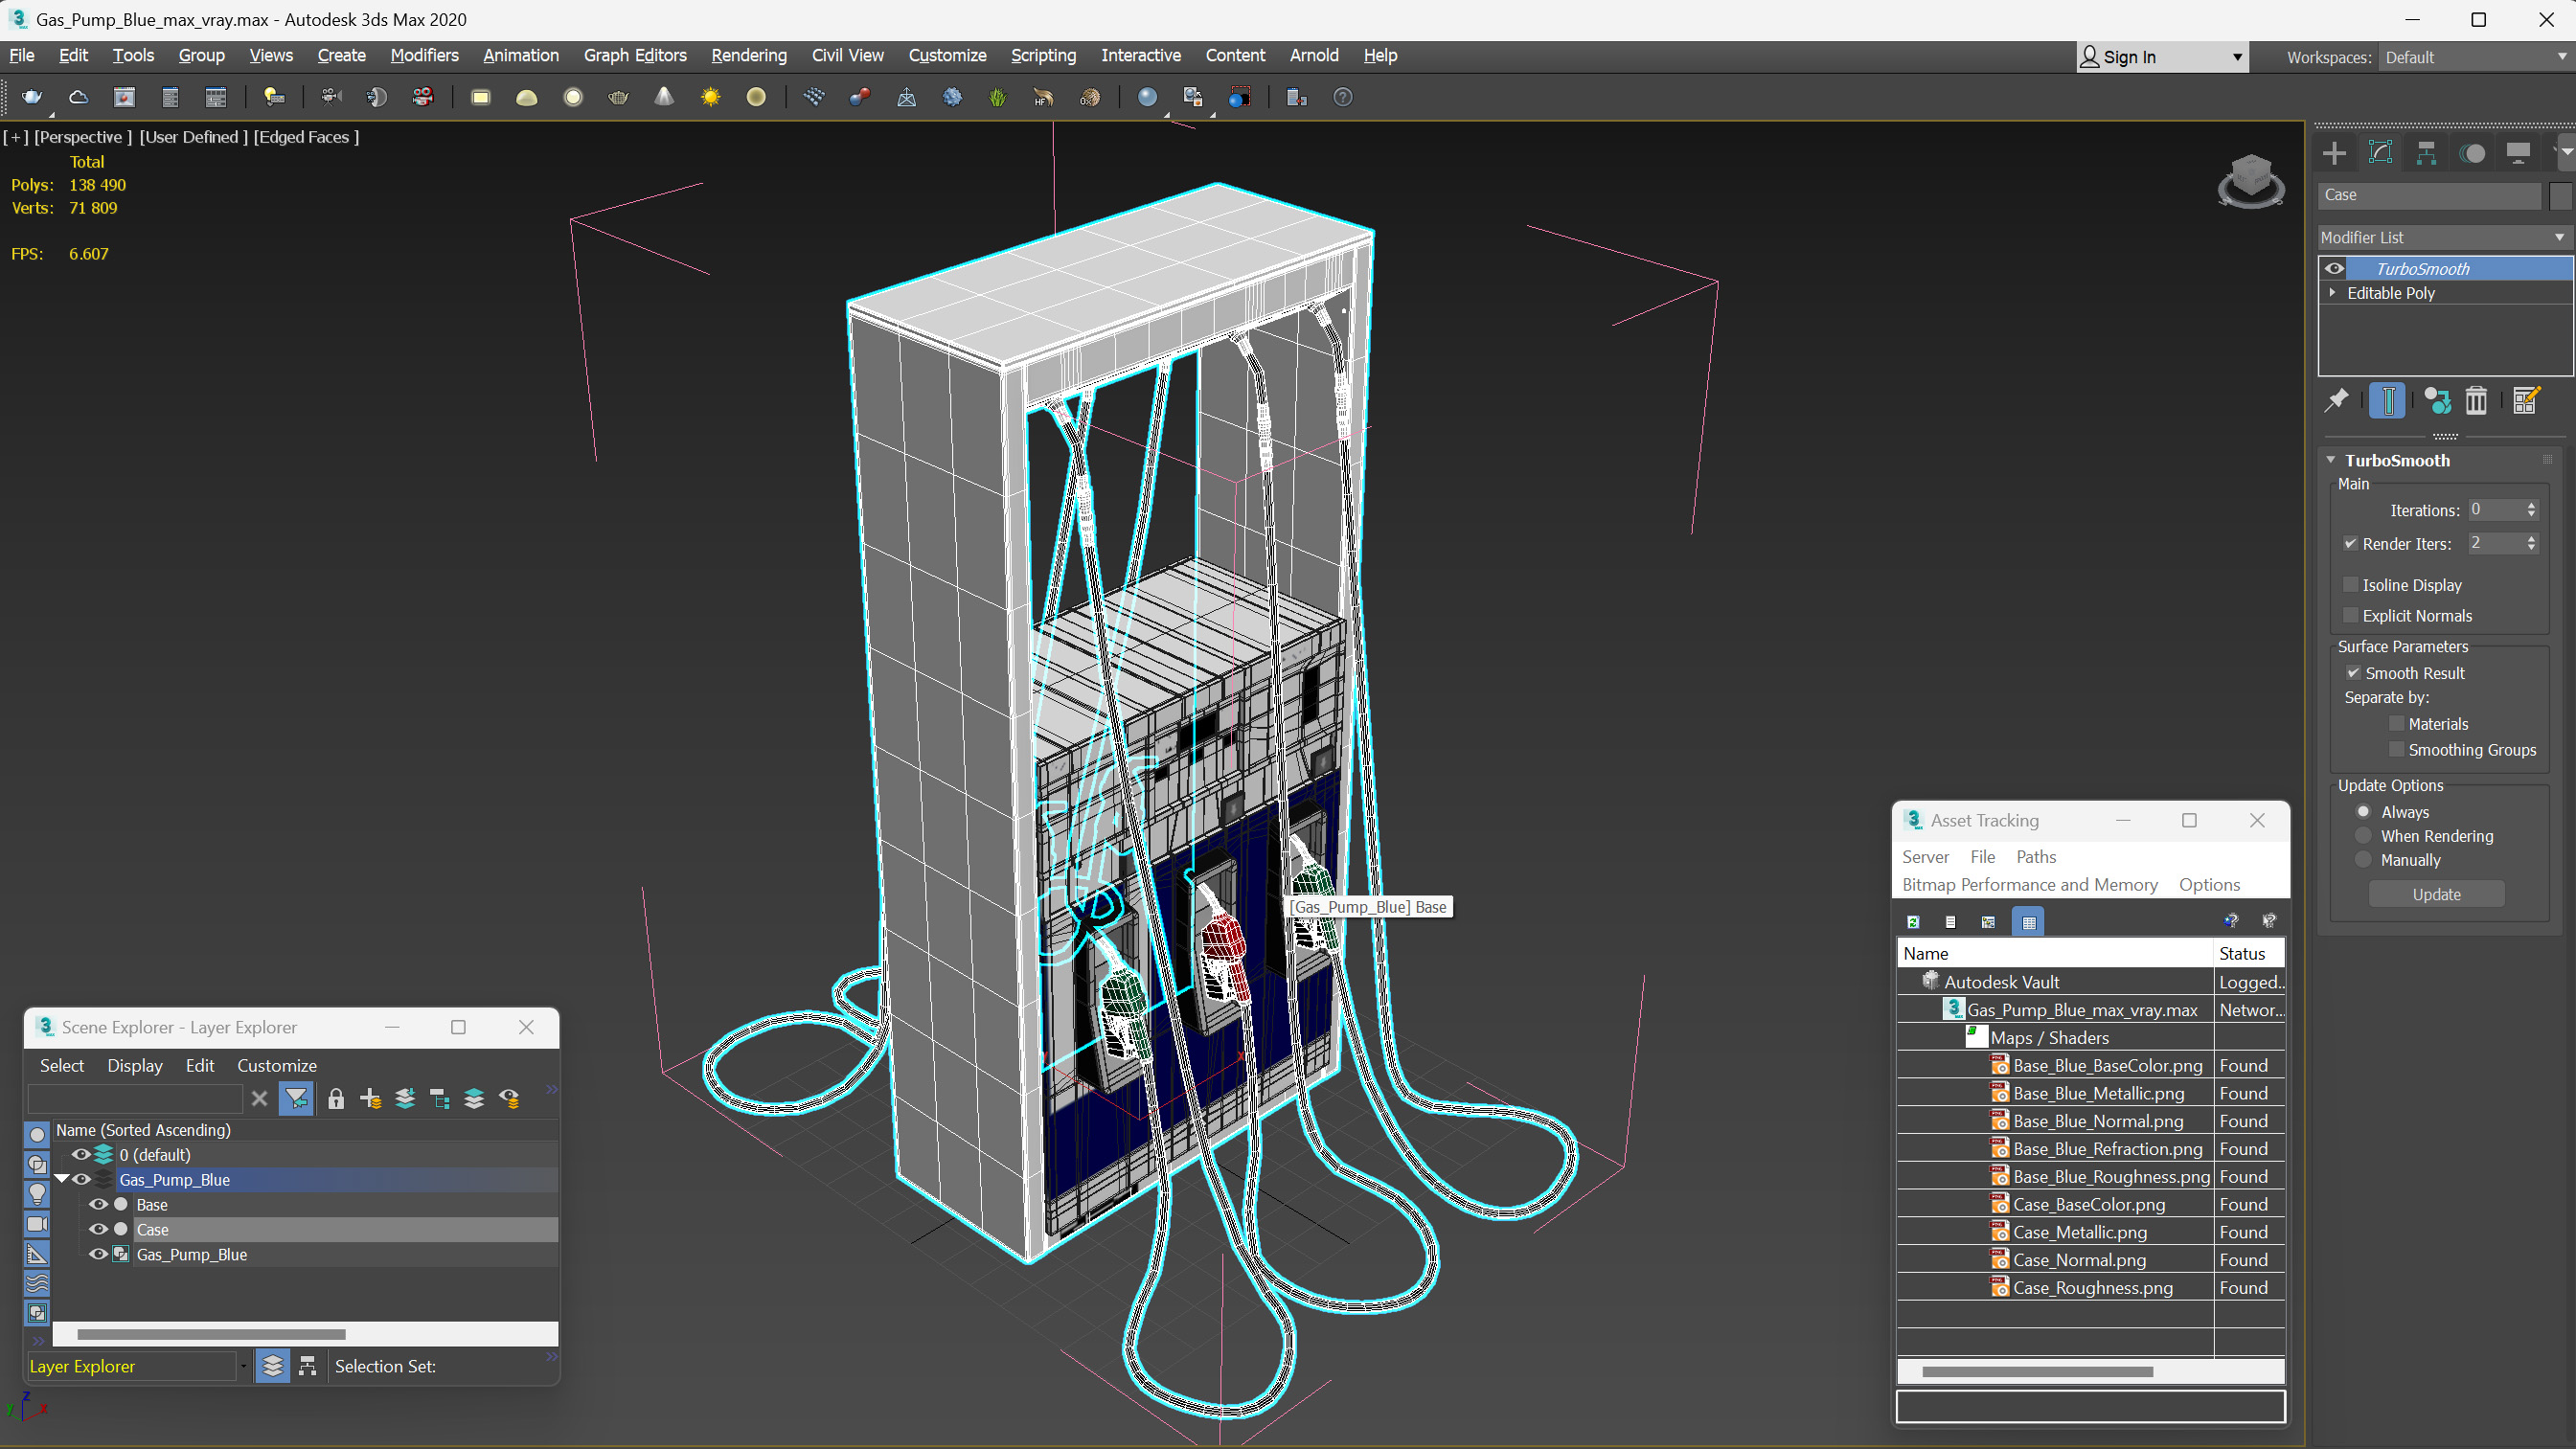This screenshot has height=1449, width=2576.
Task: Open the environment cloud icon in the toolbar
Action: coord(78,97)
